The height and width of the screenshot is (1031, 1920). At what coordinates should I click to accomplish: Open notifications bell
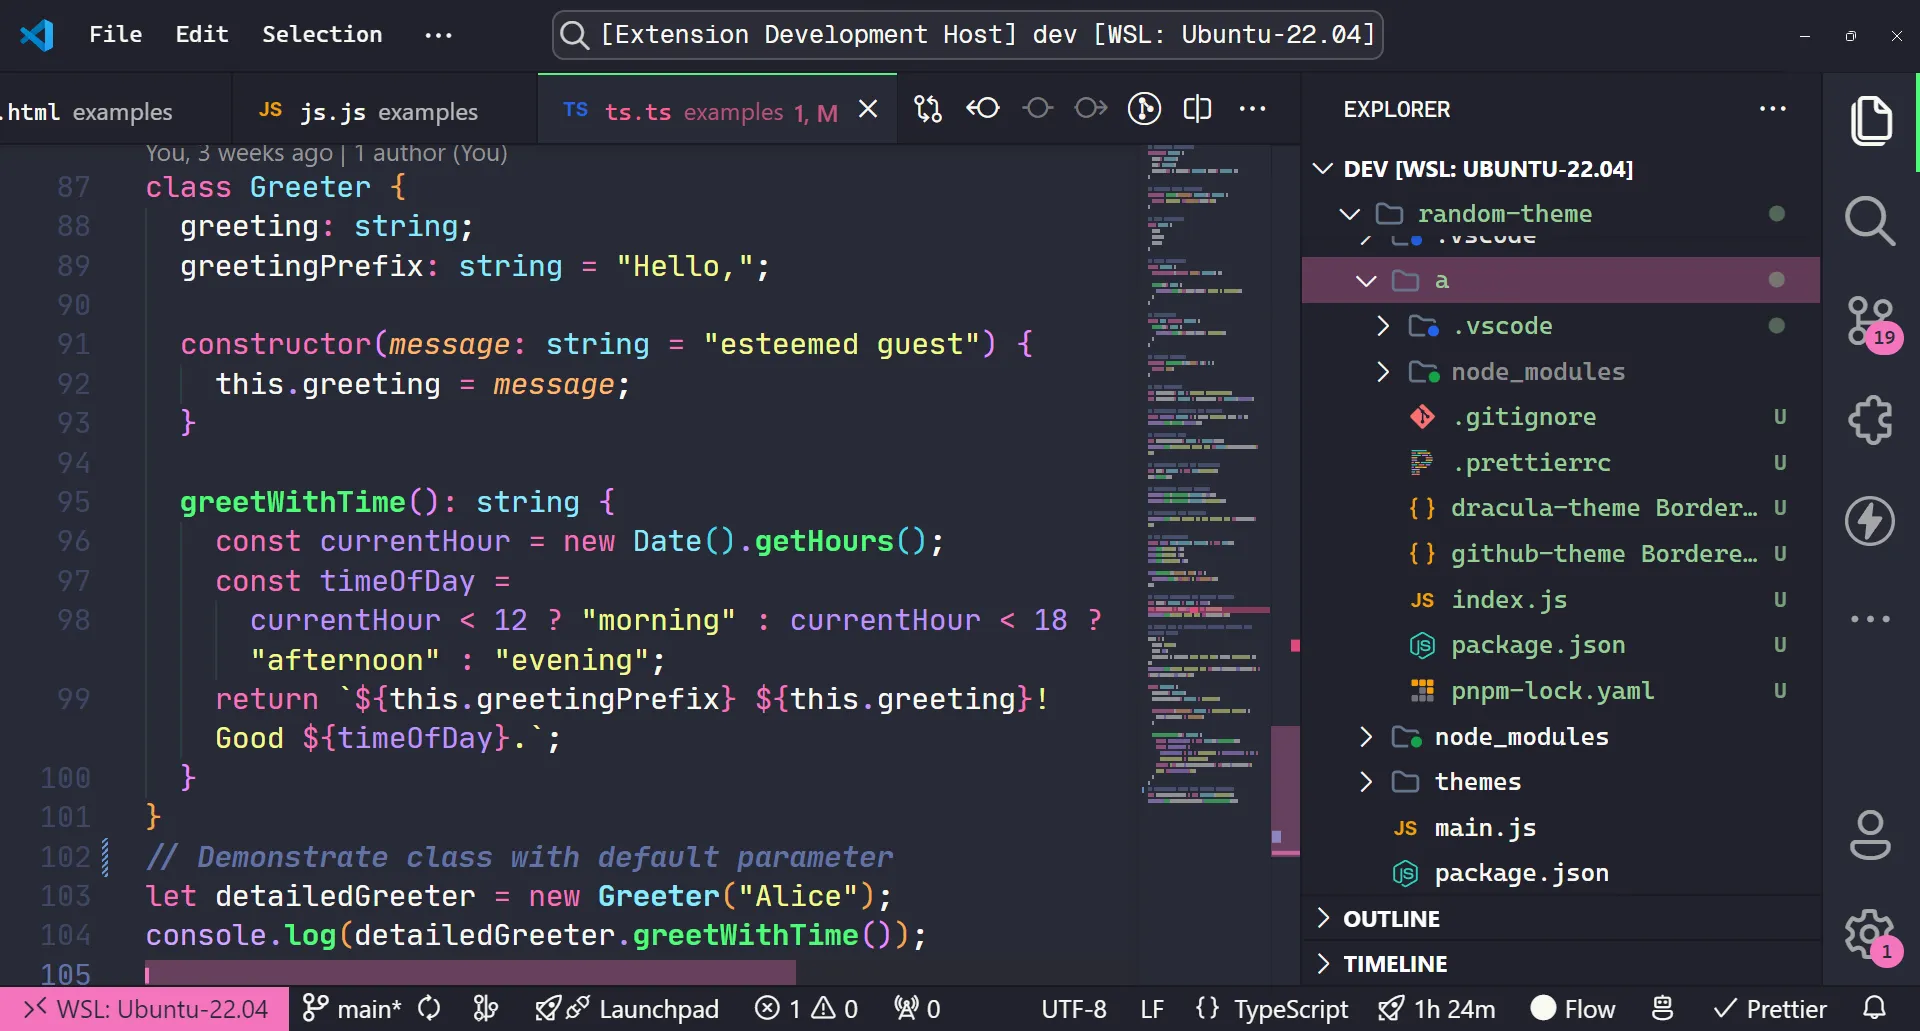point(1875,1009)
